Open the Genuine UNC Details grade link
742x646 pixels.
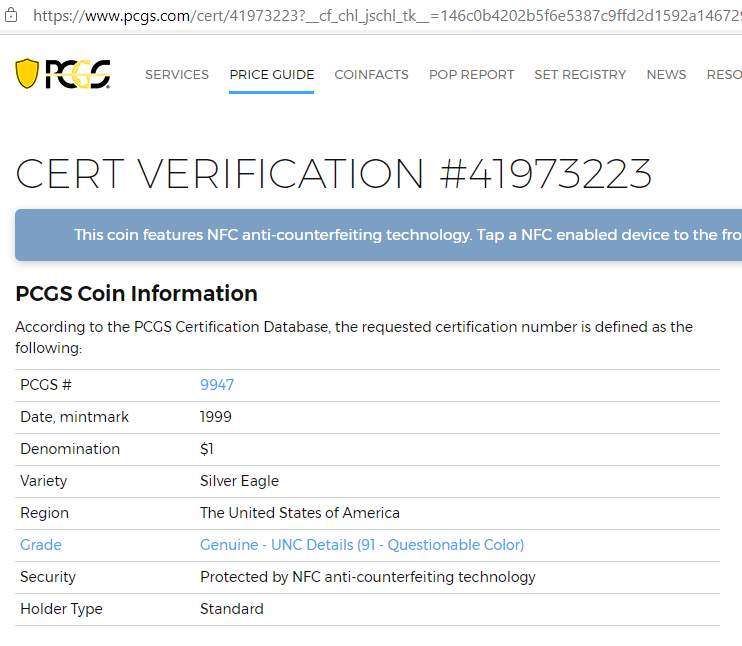pyautogui.click(x=362, y=545)
